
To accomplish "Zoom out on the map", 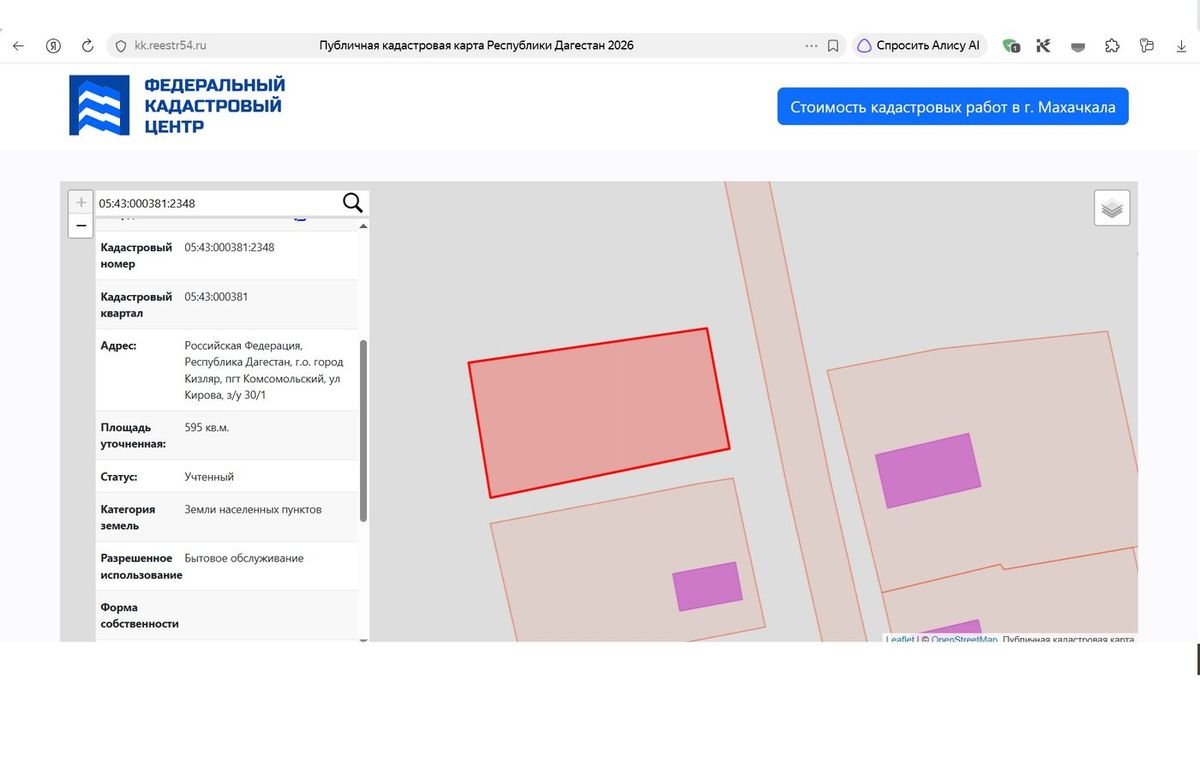I will click(x=81, y=226).
